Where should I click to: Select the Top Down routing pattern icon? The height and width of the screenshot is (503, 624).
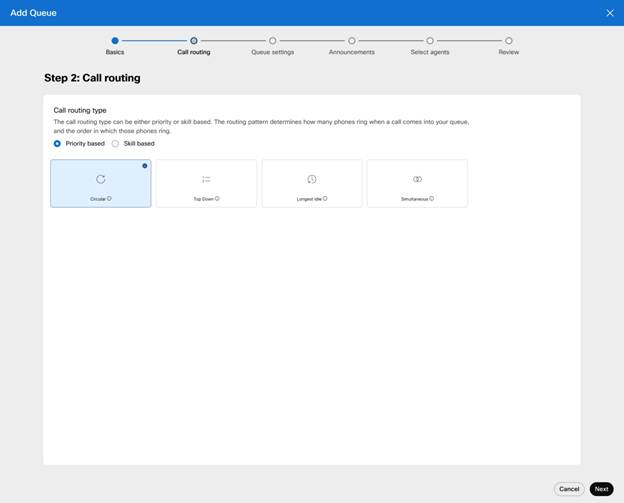pyautogui.click(x=206, y=179)
